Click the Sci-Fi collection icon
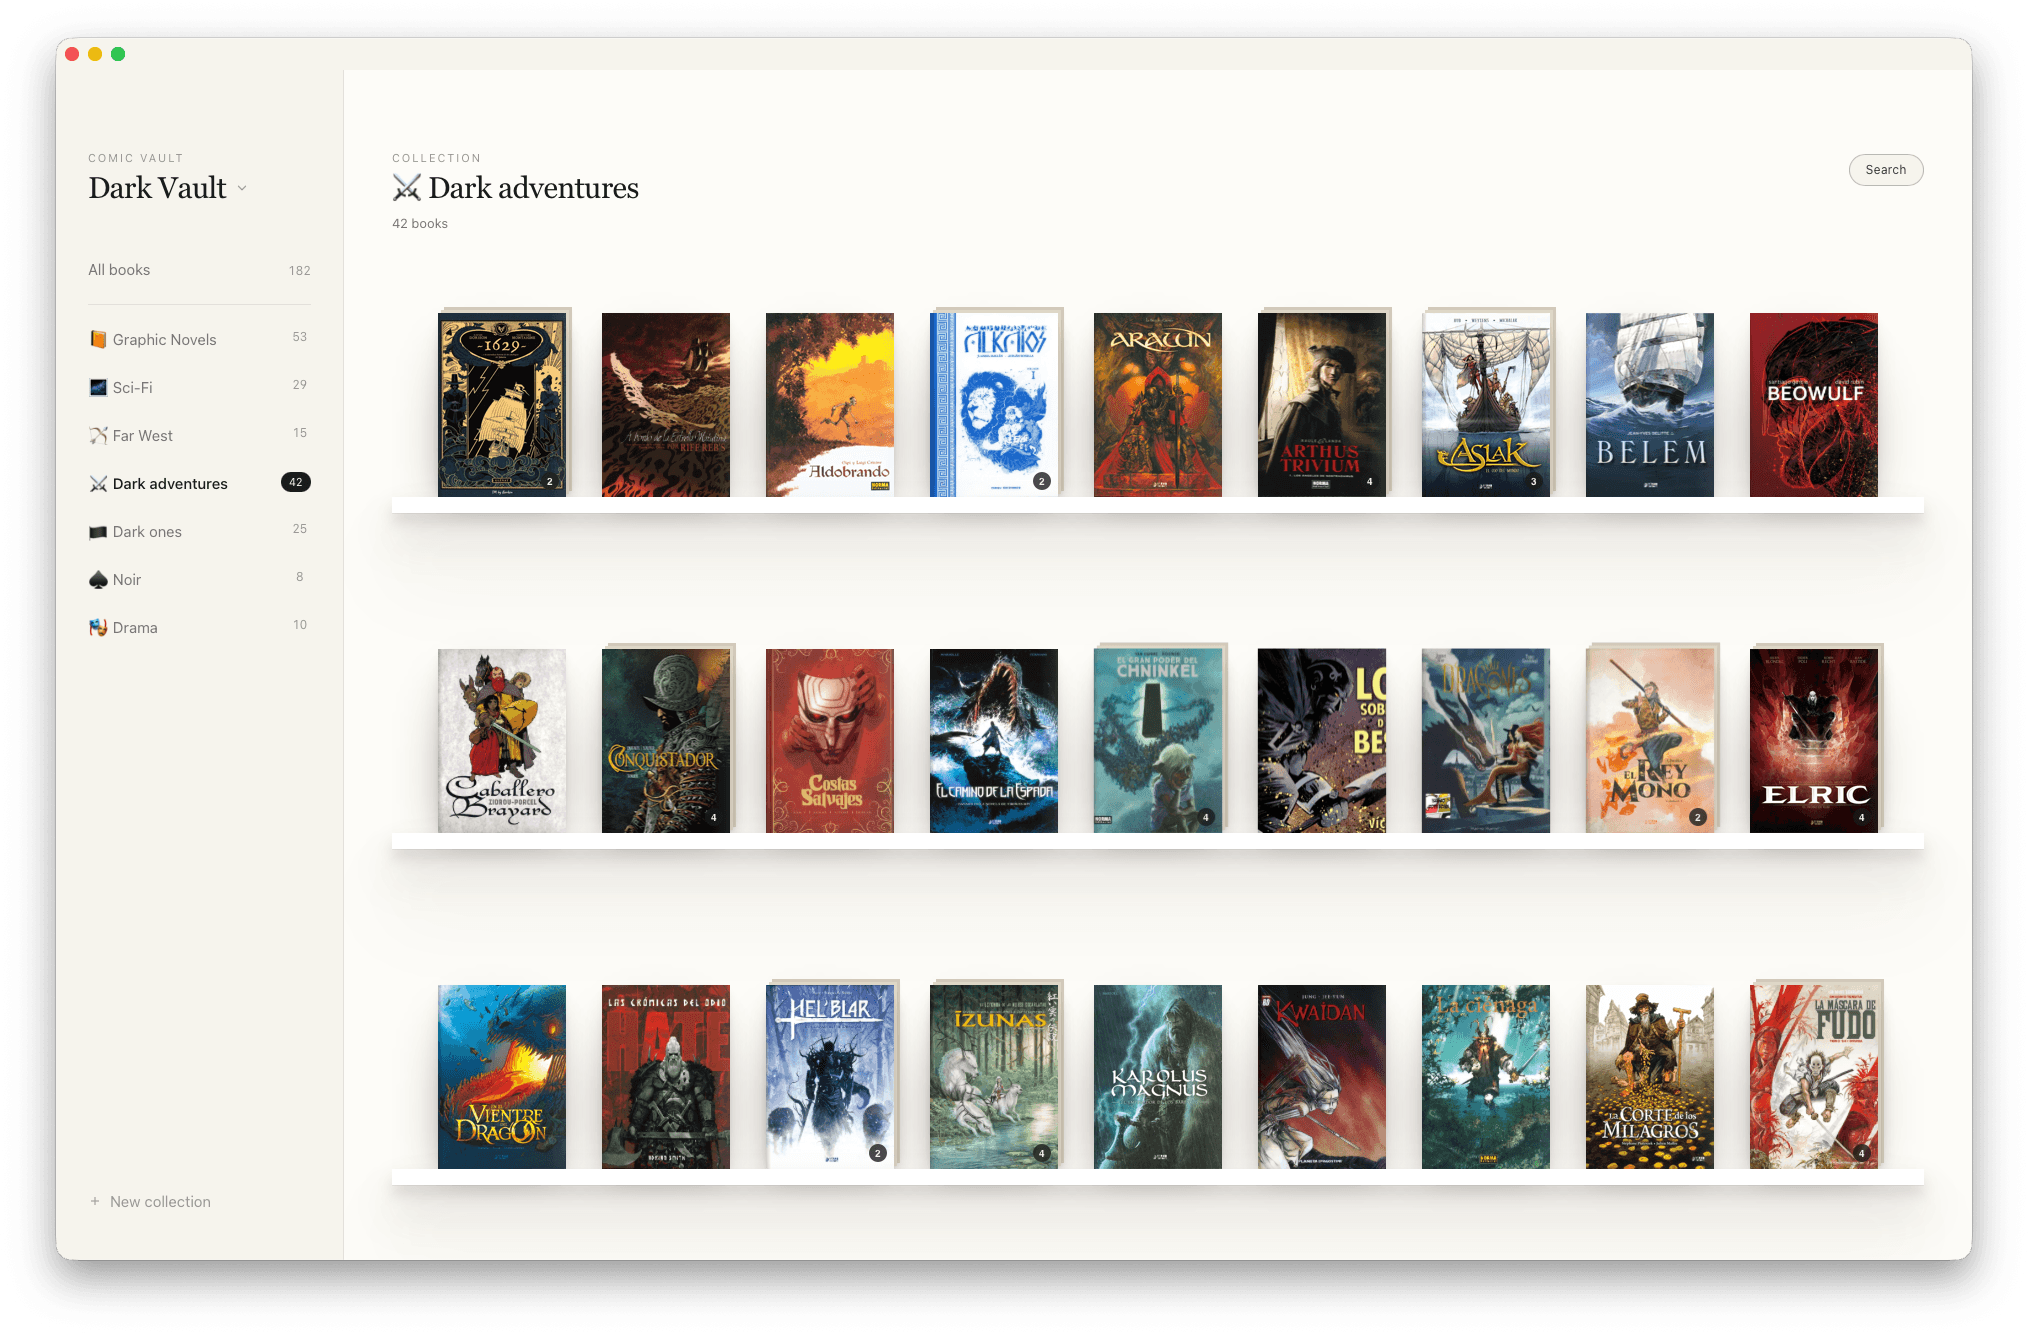 pyautogui.click(x=98, y=388)
